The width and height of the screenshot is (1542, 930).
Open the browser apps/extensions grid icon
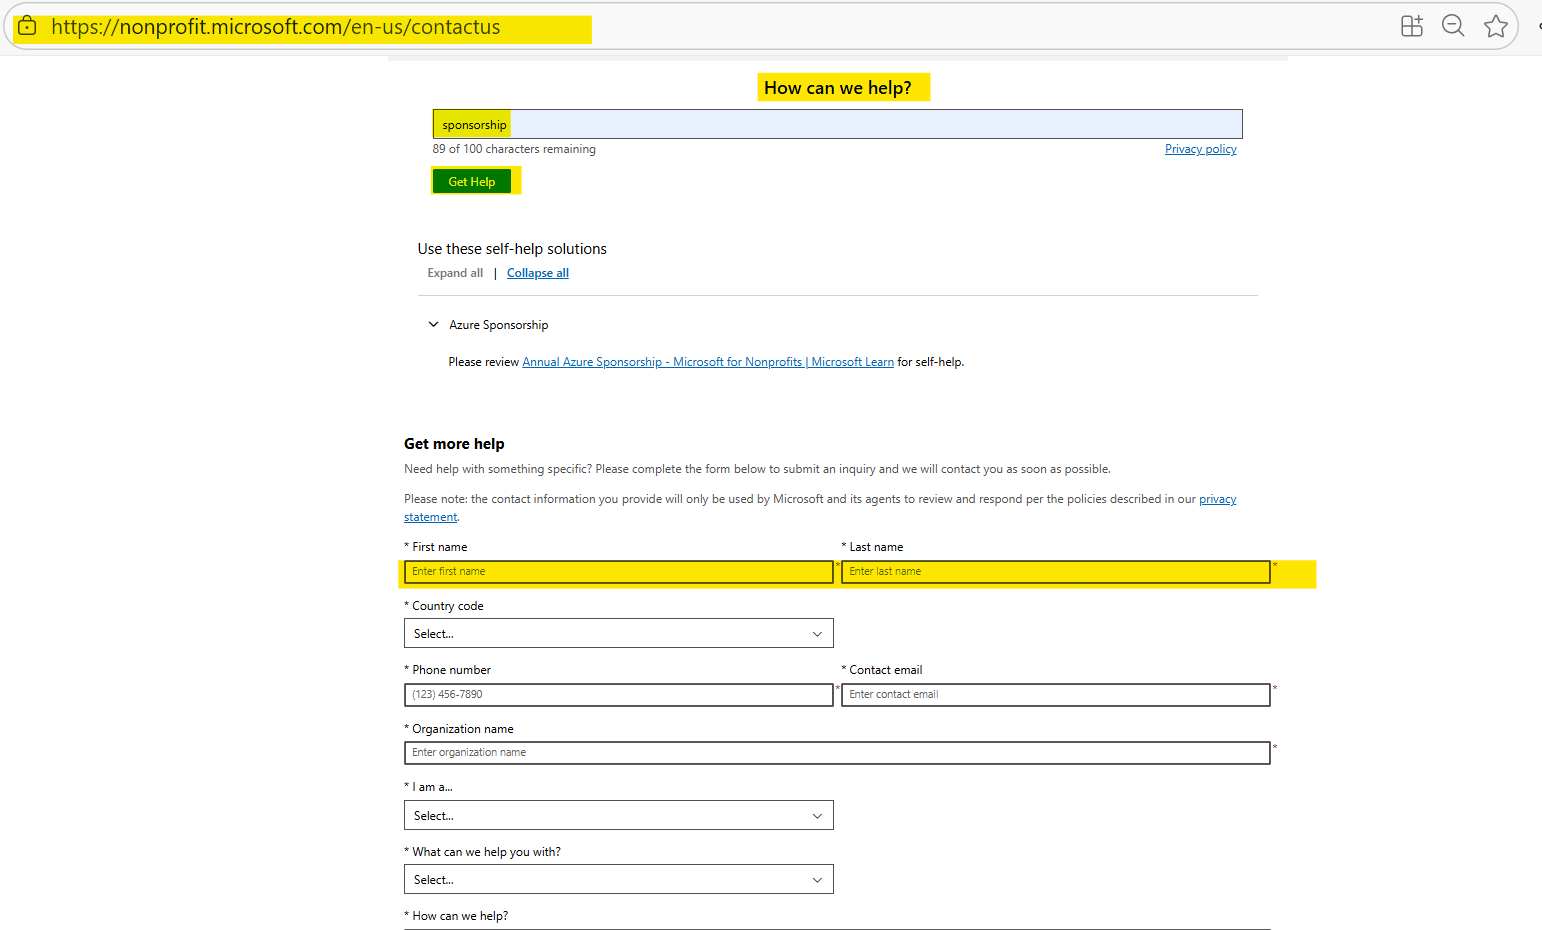tap(1411, 26)
